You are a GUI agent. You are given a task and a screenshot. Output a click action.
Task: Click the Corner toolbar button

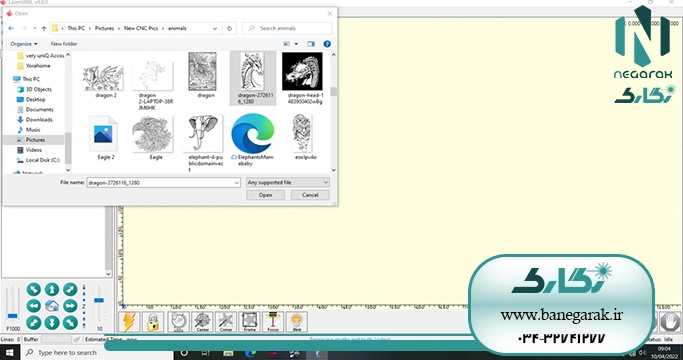pyautogui.click(x=226, y=322)
